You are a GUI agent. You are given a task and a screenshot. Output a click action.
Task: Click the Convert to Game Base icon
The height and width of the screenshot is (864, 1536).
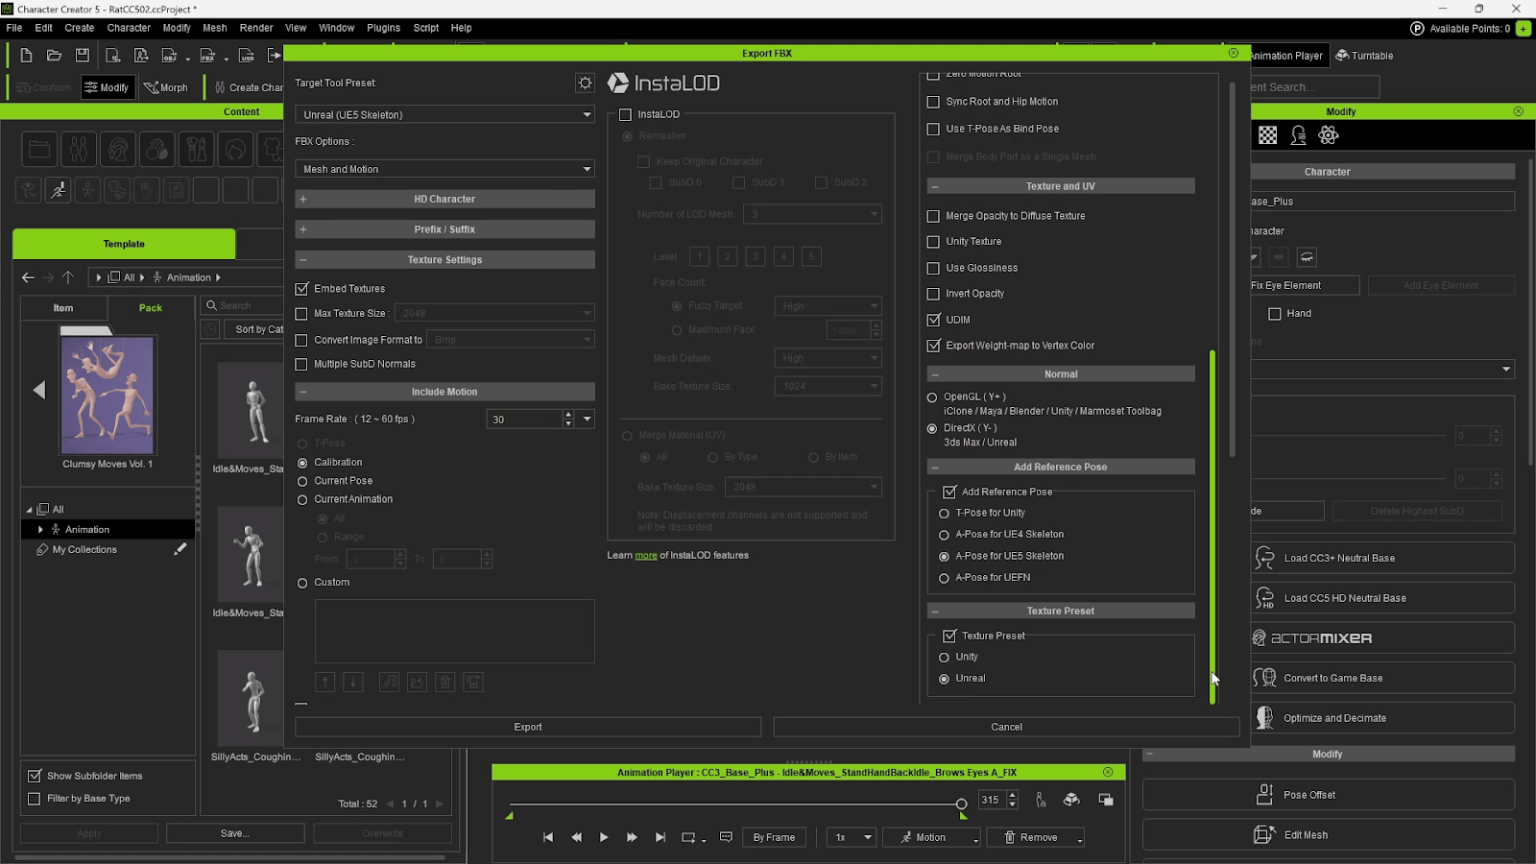pos(1265,677)
